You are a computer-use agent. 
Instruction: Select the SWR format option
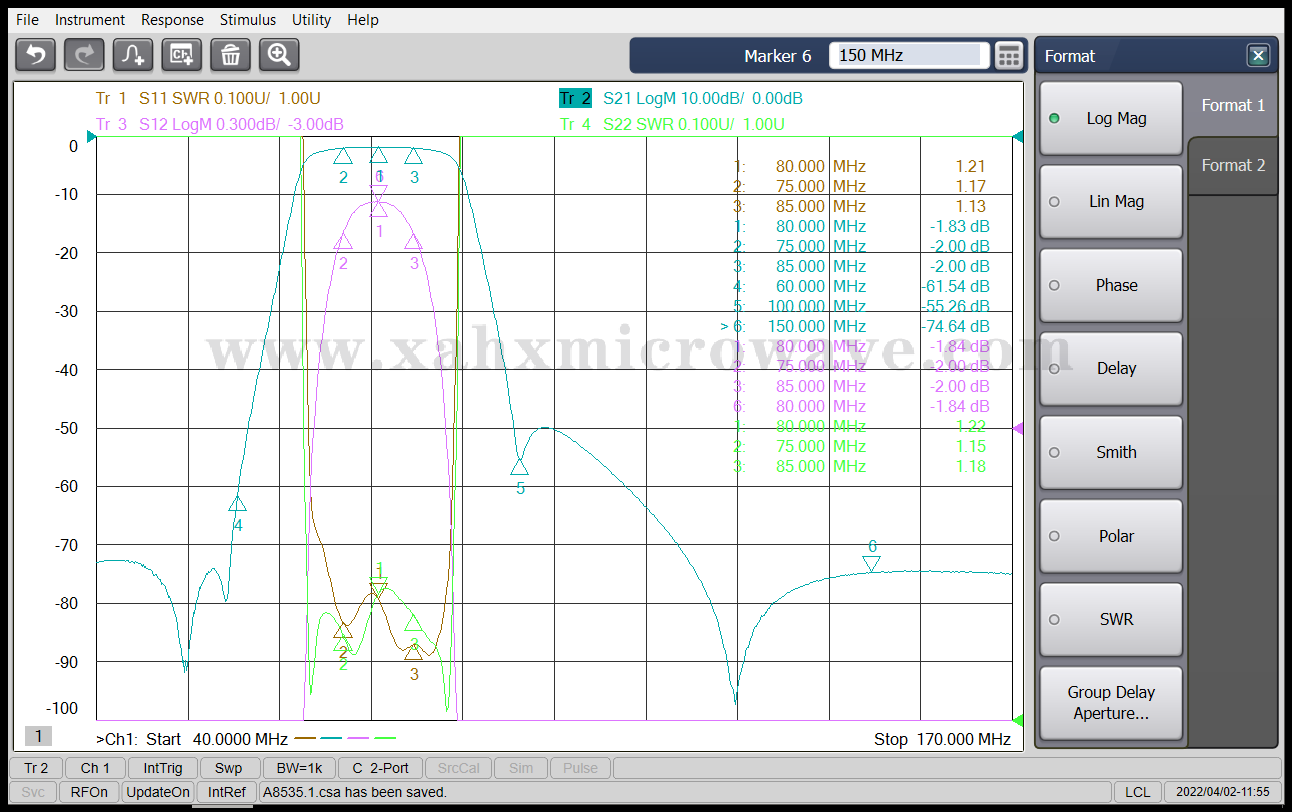[x=1111, y=619]
